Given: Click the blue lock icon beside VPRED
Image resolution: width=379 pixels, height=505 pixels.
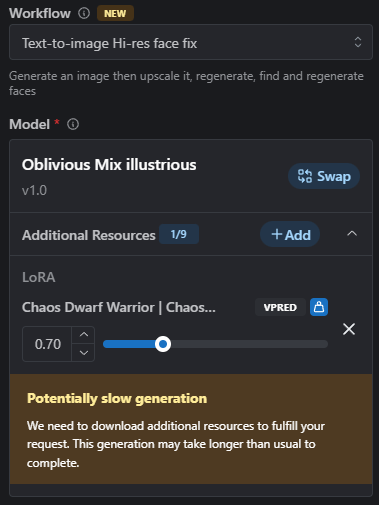Looking at the screenshot, I should (319, 307).
